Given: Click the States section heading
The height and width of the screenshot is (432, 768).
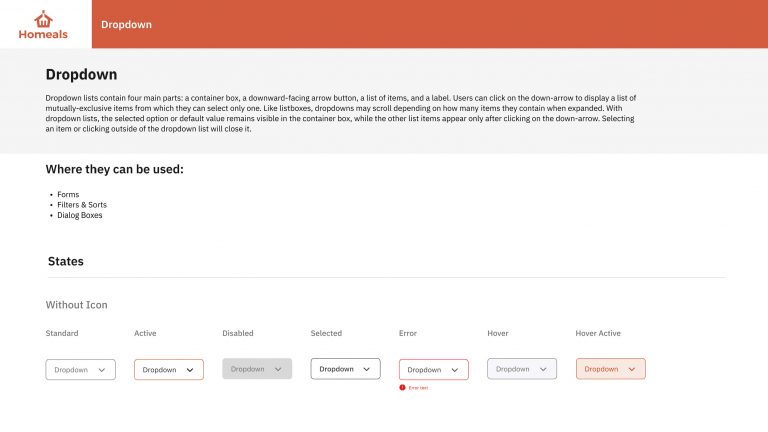Looking at the screenshot, I should tap(66, 261).
